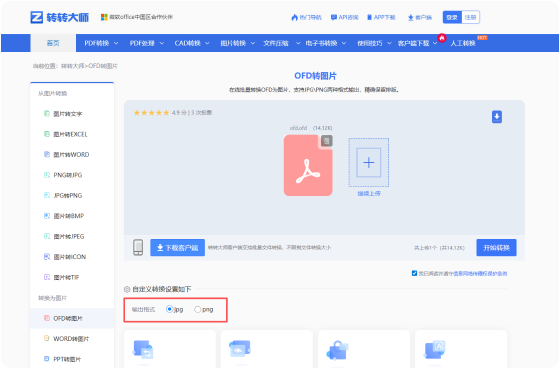Screen dimensions: 560x369
Task: Click the 图片转文字 sidebar icon
Action: pos(47,114)
